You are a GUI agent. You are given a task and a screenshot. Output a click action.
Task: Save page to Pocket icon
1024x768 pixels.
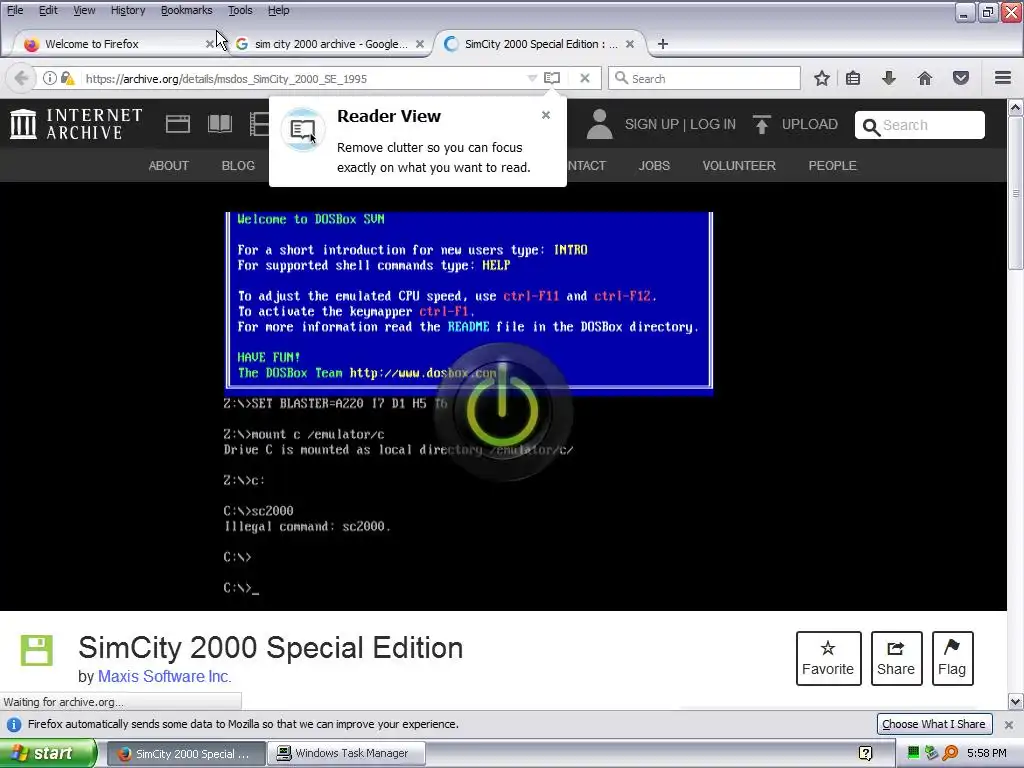961,78
